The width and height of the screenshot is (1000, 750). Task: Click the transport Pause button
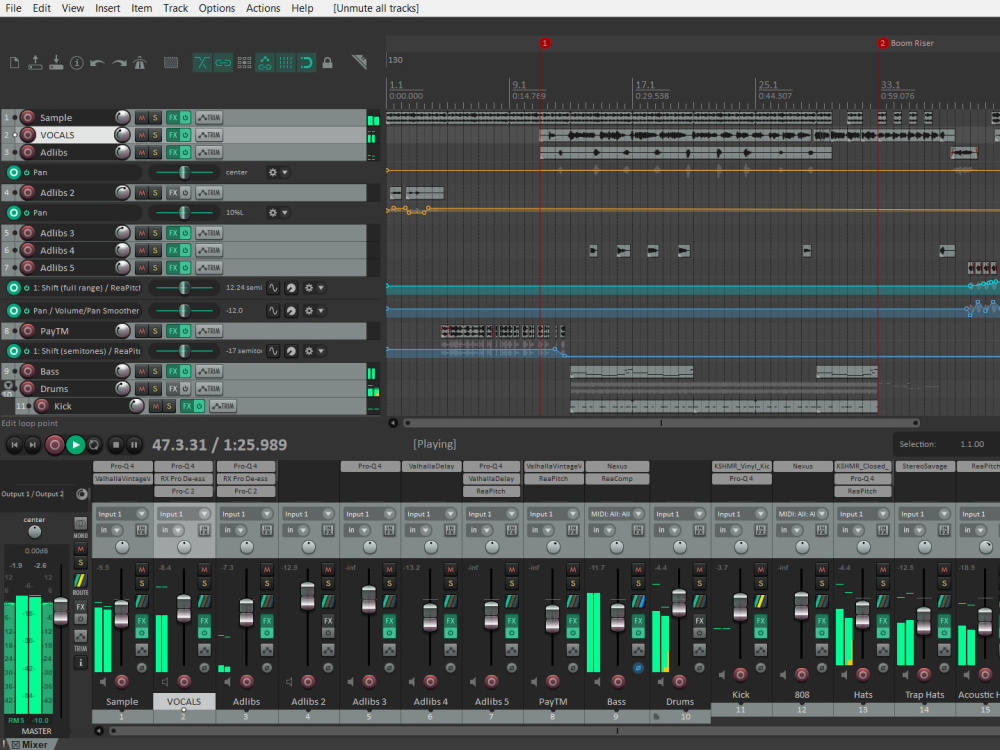[x=134, y=445]
